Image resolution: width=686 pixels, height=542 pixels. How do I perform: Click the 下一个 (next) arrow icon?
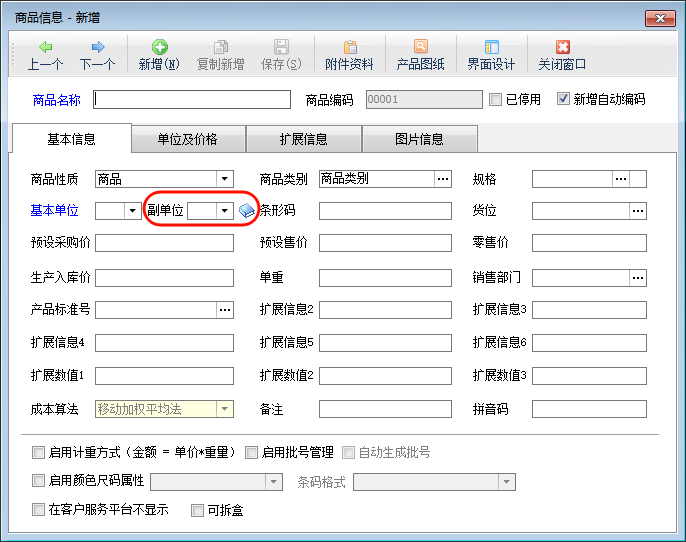[98, 47]
